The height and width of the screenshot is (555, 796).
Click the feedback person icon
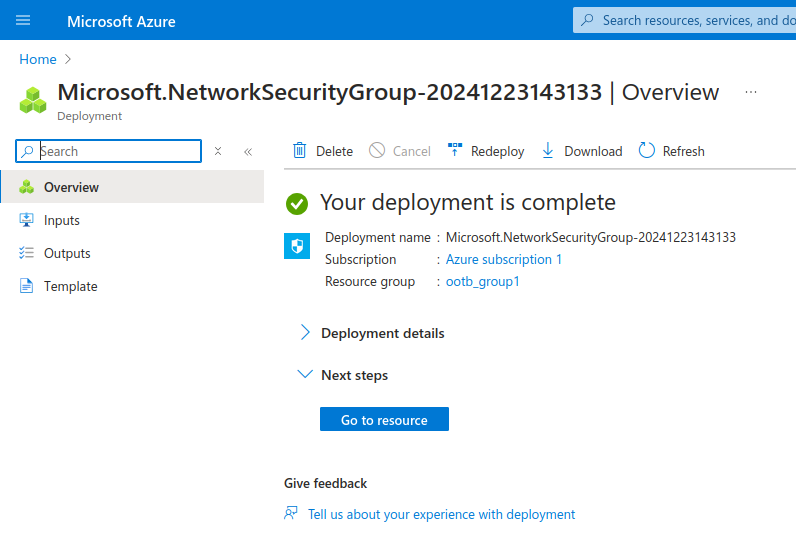(x=291, y=514)
